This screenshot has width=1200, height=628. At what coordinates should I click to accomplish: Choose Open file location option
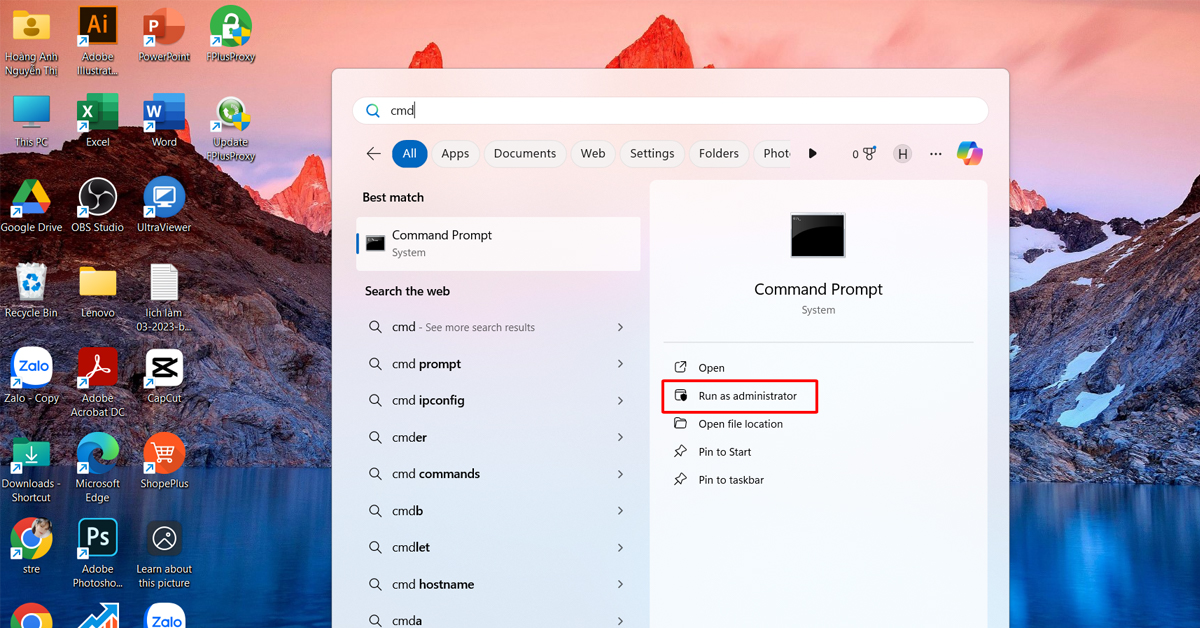(740, 424)
